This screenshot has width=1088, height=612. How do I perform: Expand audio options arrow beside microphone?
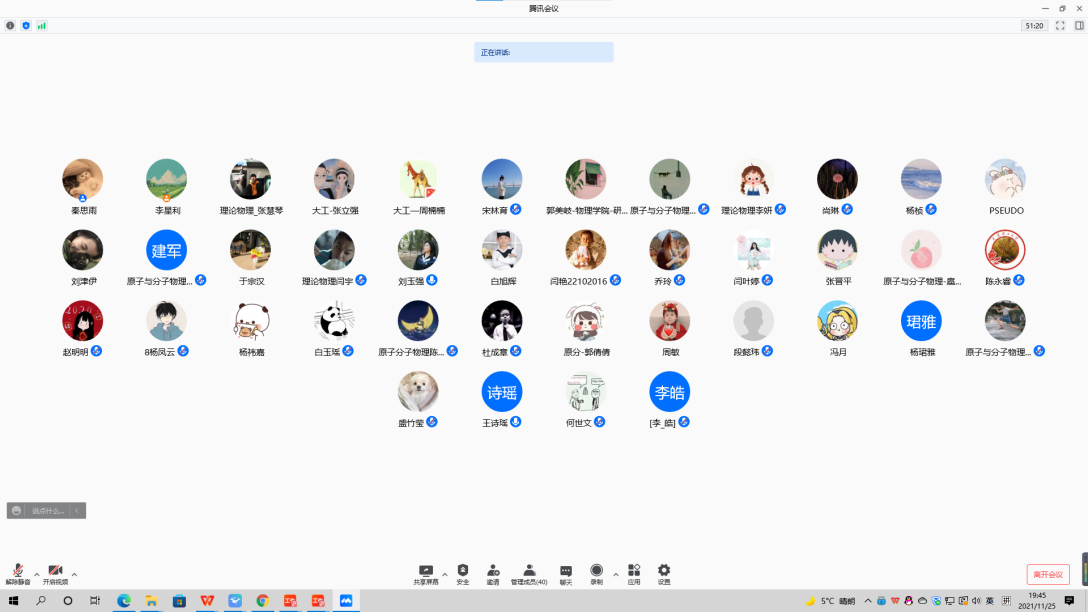point(37,574)
